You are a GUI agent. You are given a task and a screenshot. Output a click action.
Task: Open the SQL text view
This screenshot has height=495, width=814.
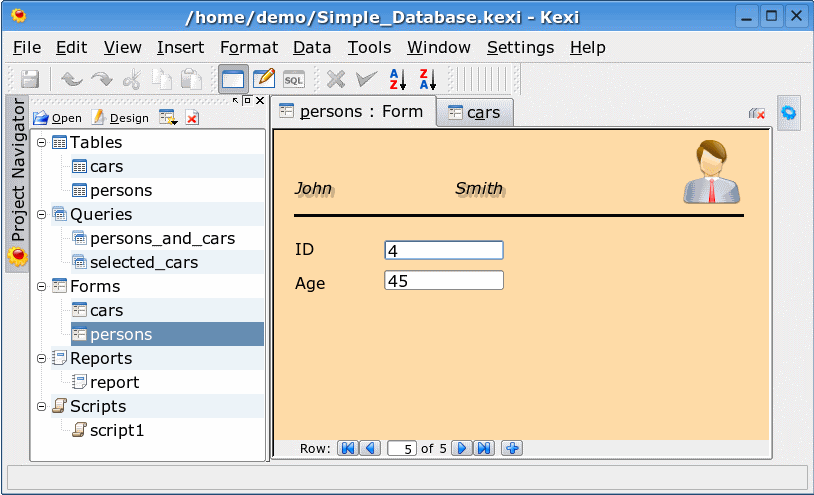coord(293,79)
